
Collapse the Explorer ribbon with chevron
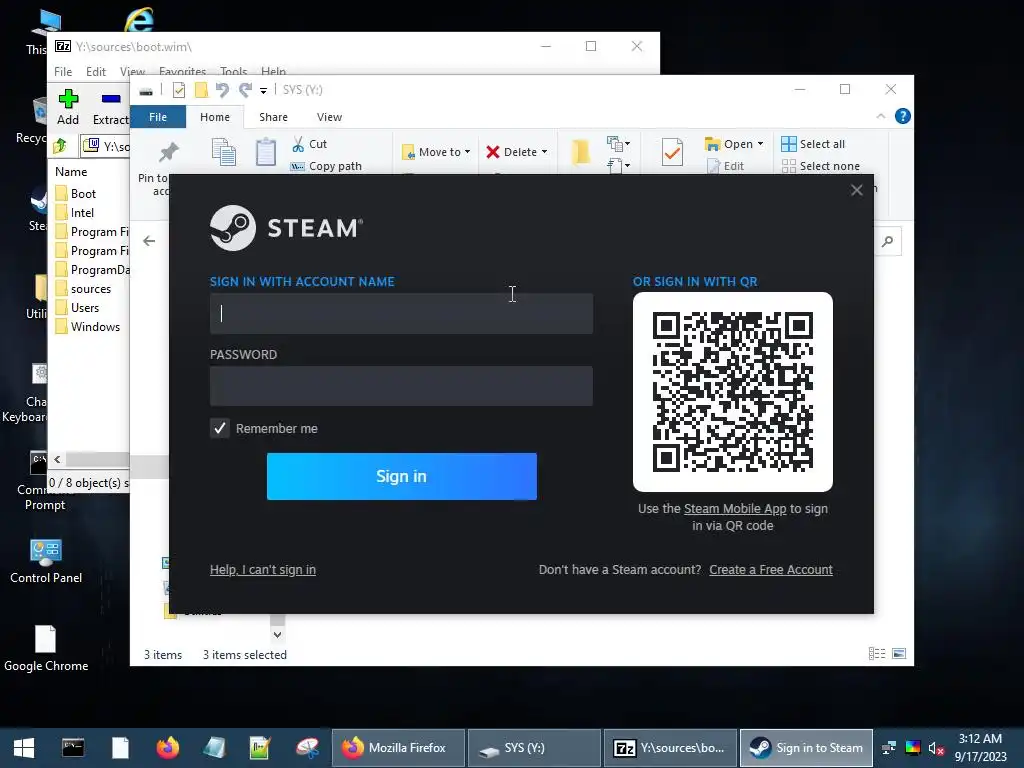pos(881,116)
